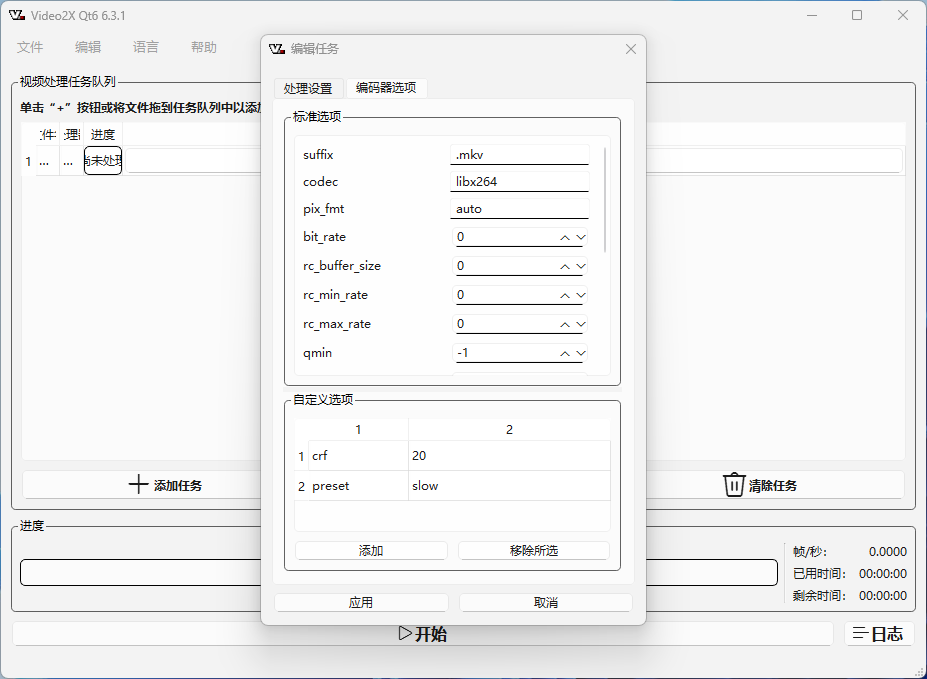Decrease the rc_min_rate value with down arrow
Image resolution: width=927 pixels, height=679 pixels.
[x=581, y=295]
